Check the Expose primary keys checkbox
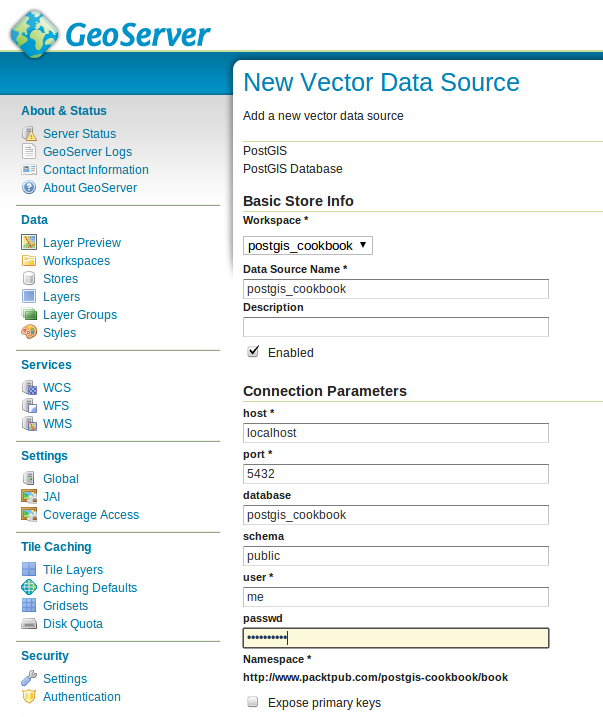This screenshot has width=603, height=717. pos(253,702)
